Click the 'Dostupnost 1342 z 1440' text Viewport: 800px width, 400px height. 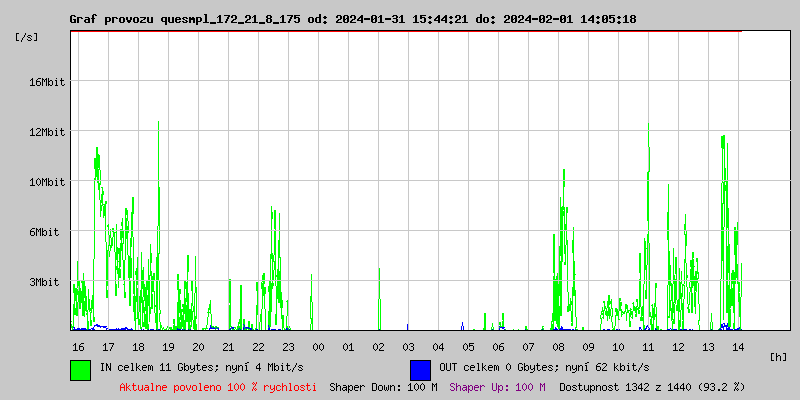coord(652,387)
